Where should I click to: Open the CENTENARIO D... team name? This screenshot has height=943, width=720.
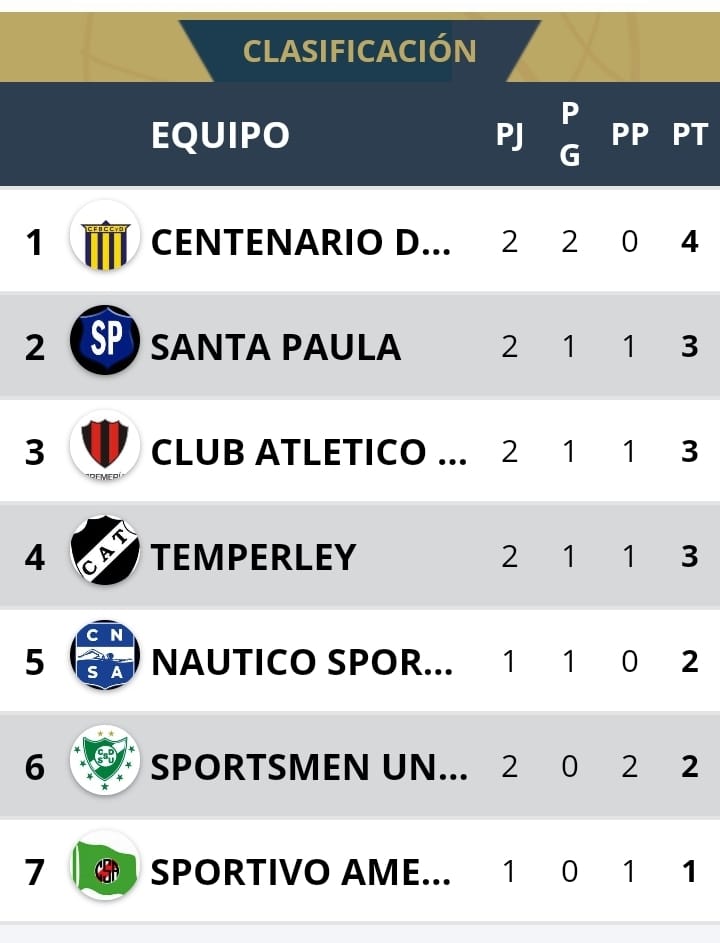click(301, 241)
